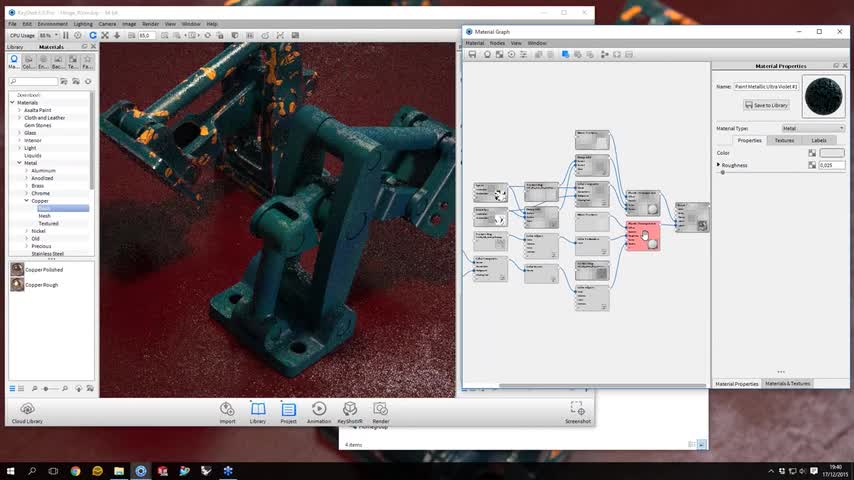
Task: Open File Explorer from the taskbar
Action: [119, 471]
